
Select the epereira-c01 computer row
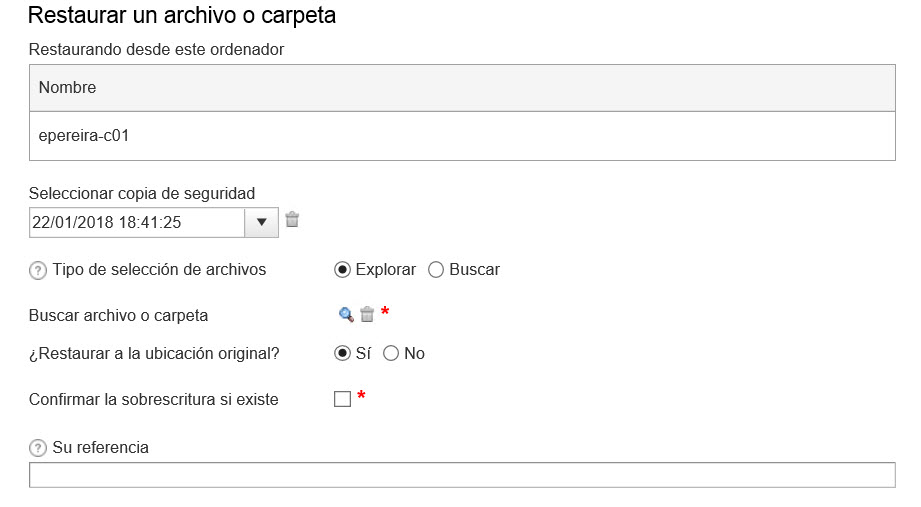click(x=462, y=136)
